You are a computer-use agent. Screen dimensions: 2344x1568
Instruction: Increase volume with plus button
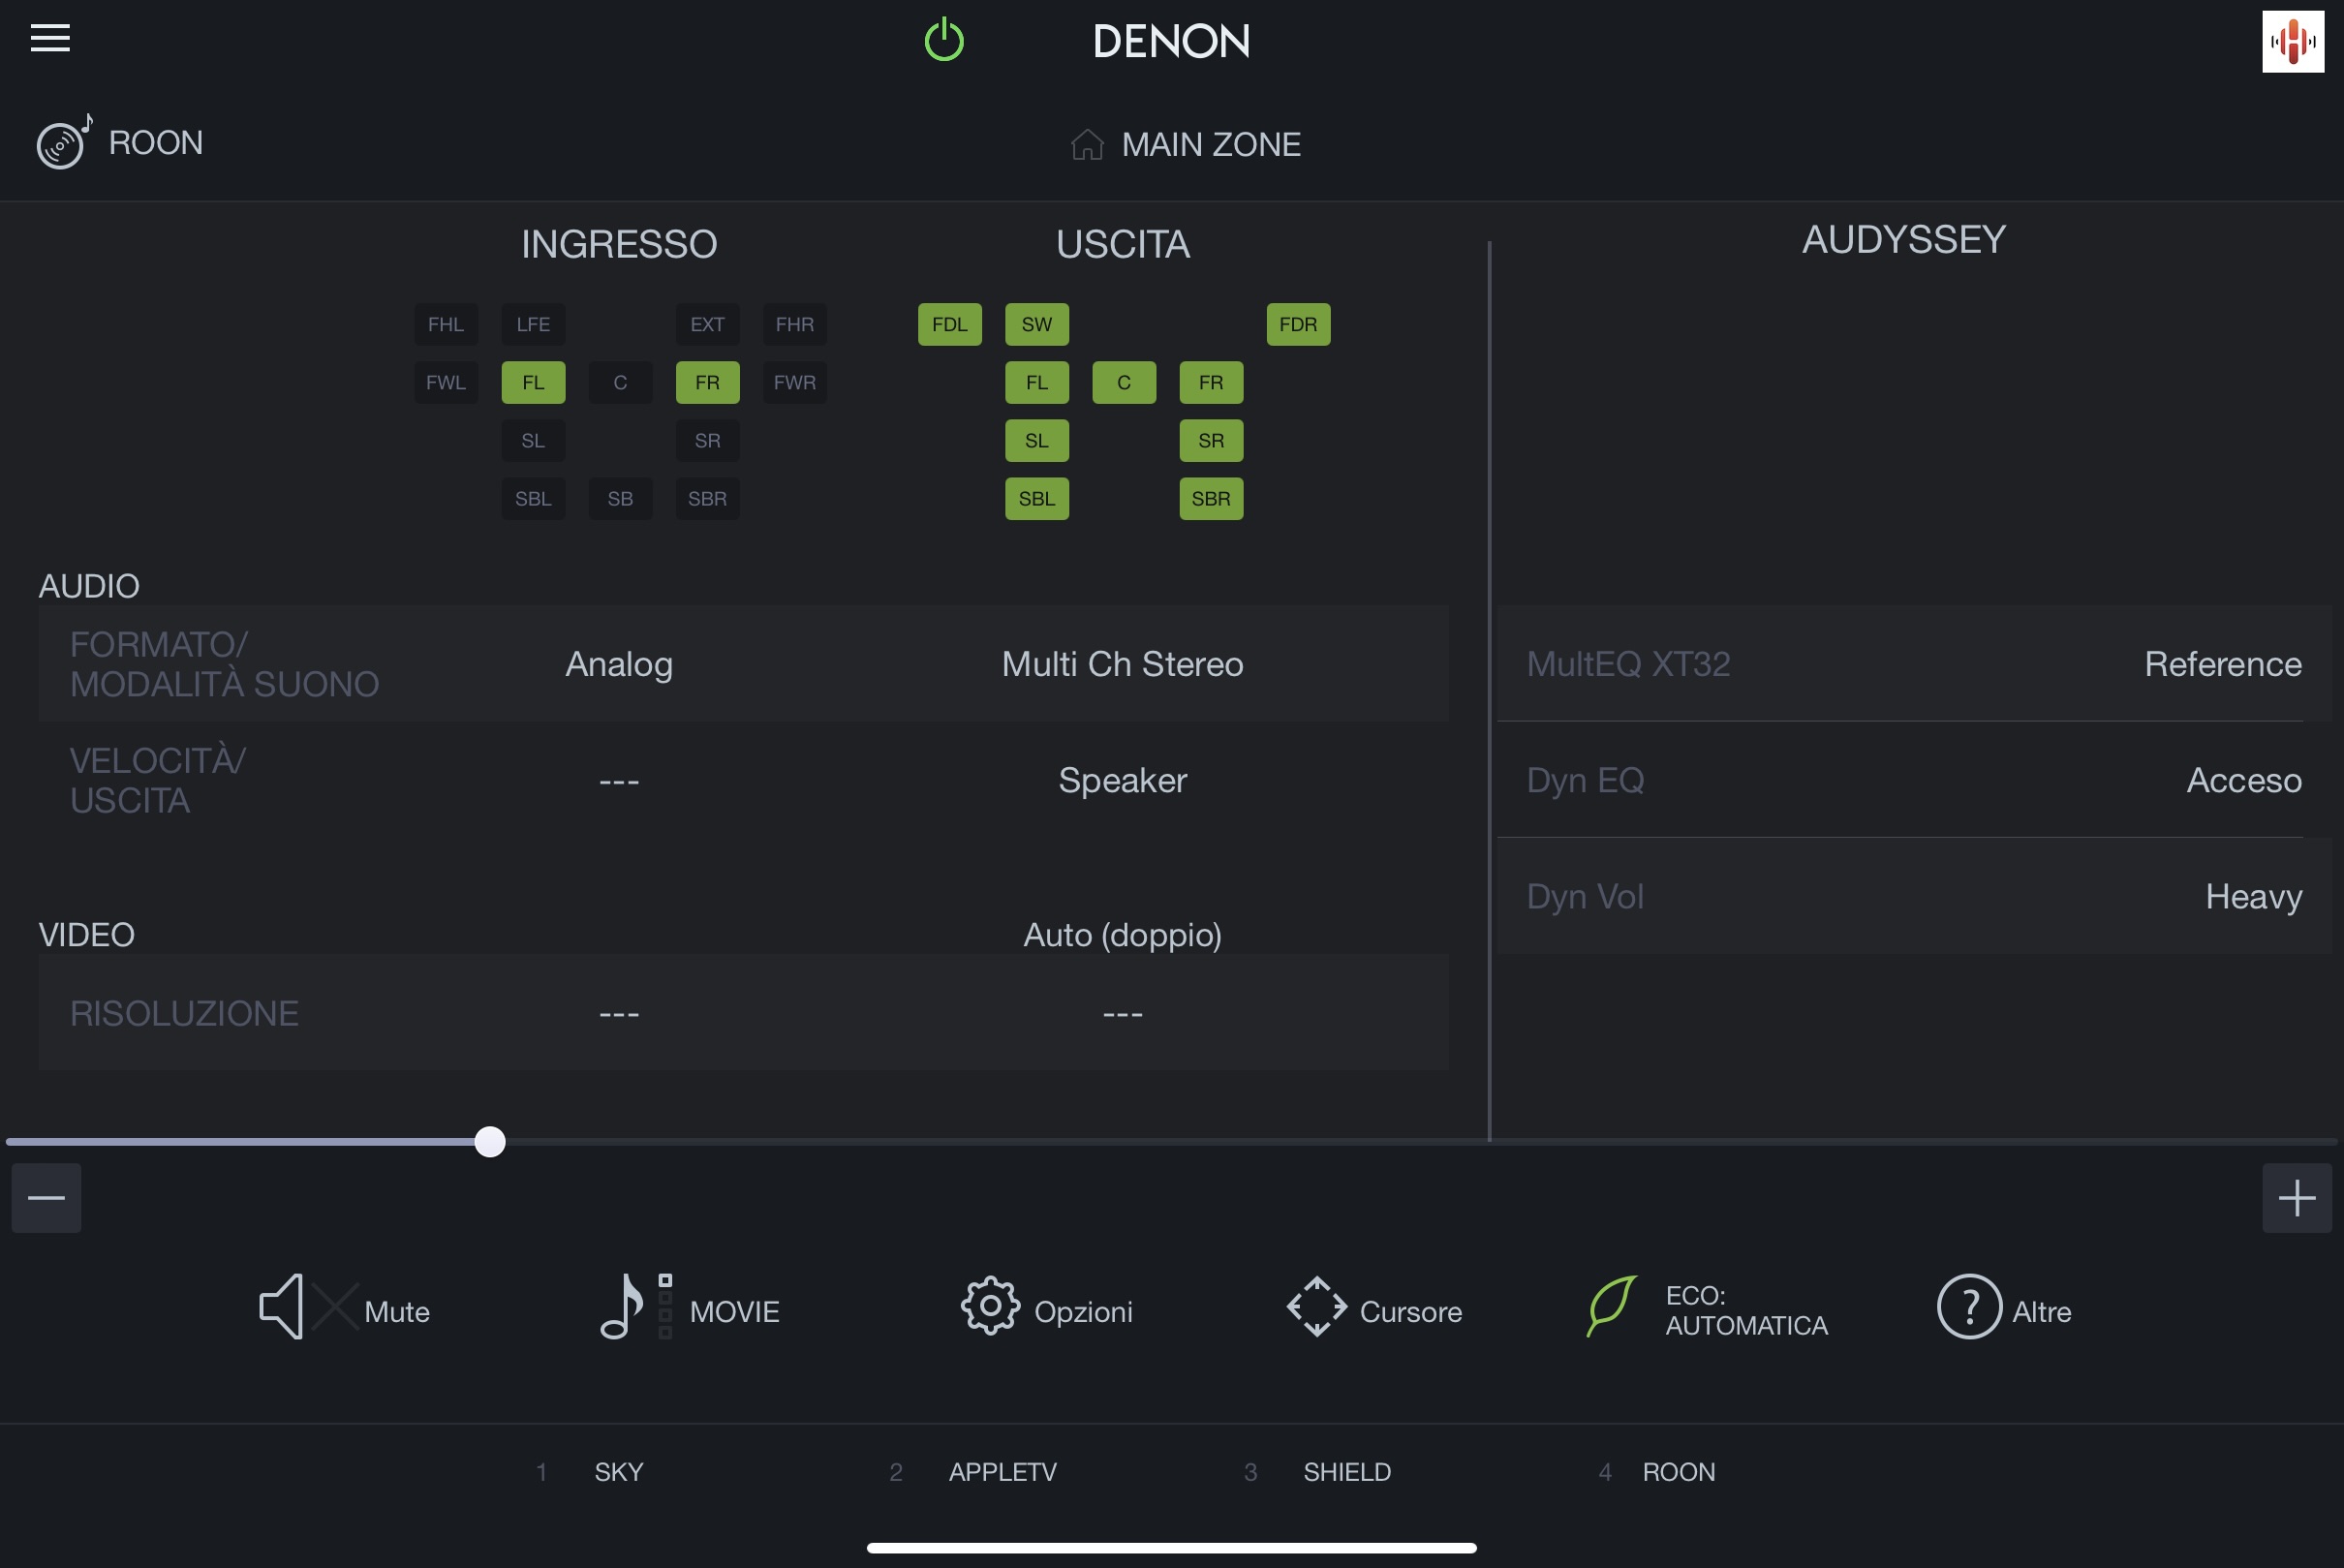pyautogui.click(x=2297, y=1198)
